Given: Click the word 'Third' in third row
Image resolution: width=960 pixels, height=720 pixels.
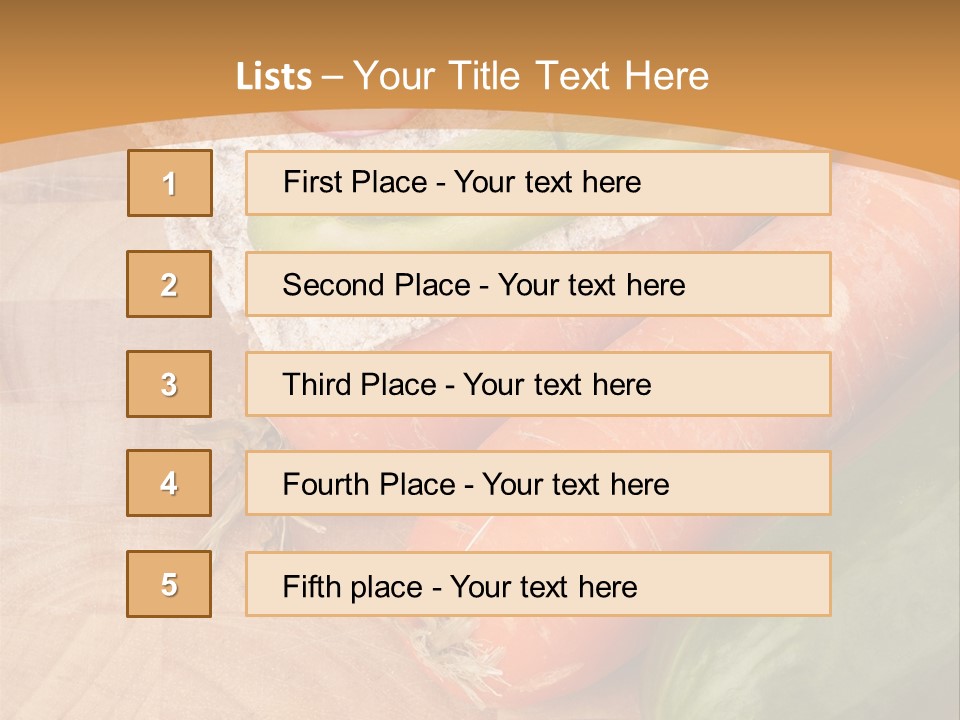Looking at the screenshot, I should (316, 385).
